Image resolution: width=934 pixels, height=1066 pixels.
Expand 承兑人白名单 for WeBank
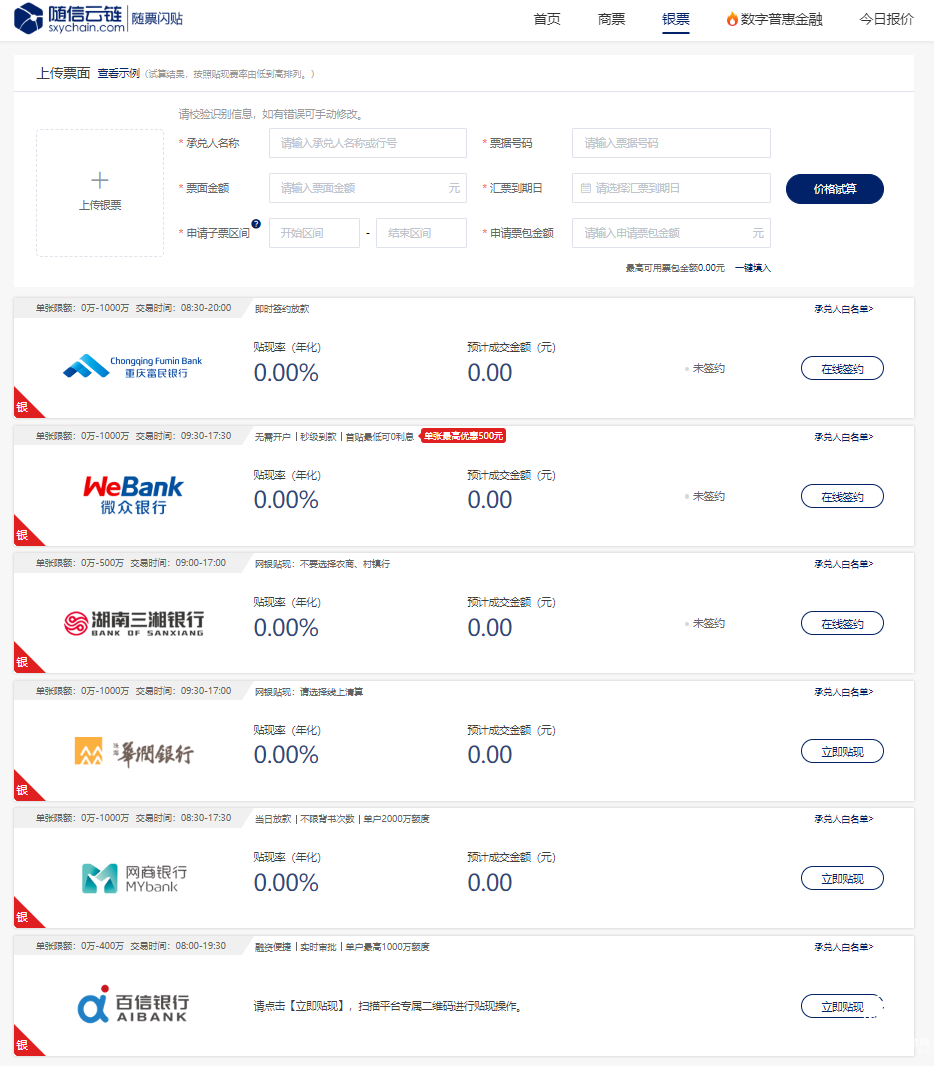(844, 436)
